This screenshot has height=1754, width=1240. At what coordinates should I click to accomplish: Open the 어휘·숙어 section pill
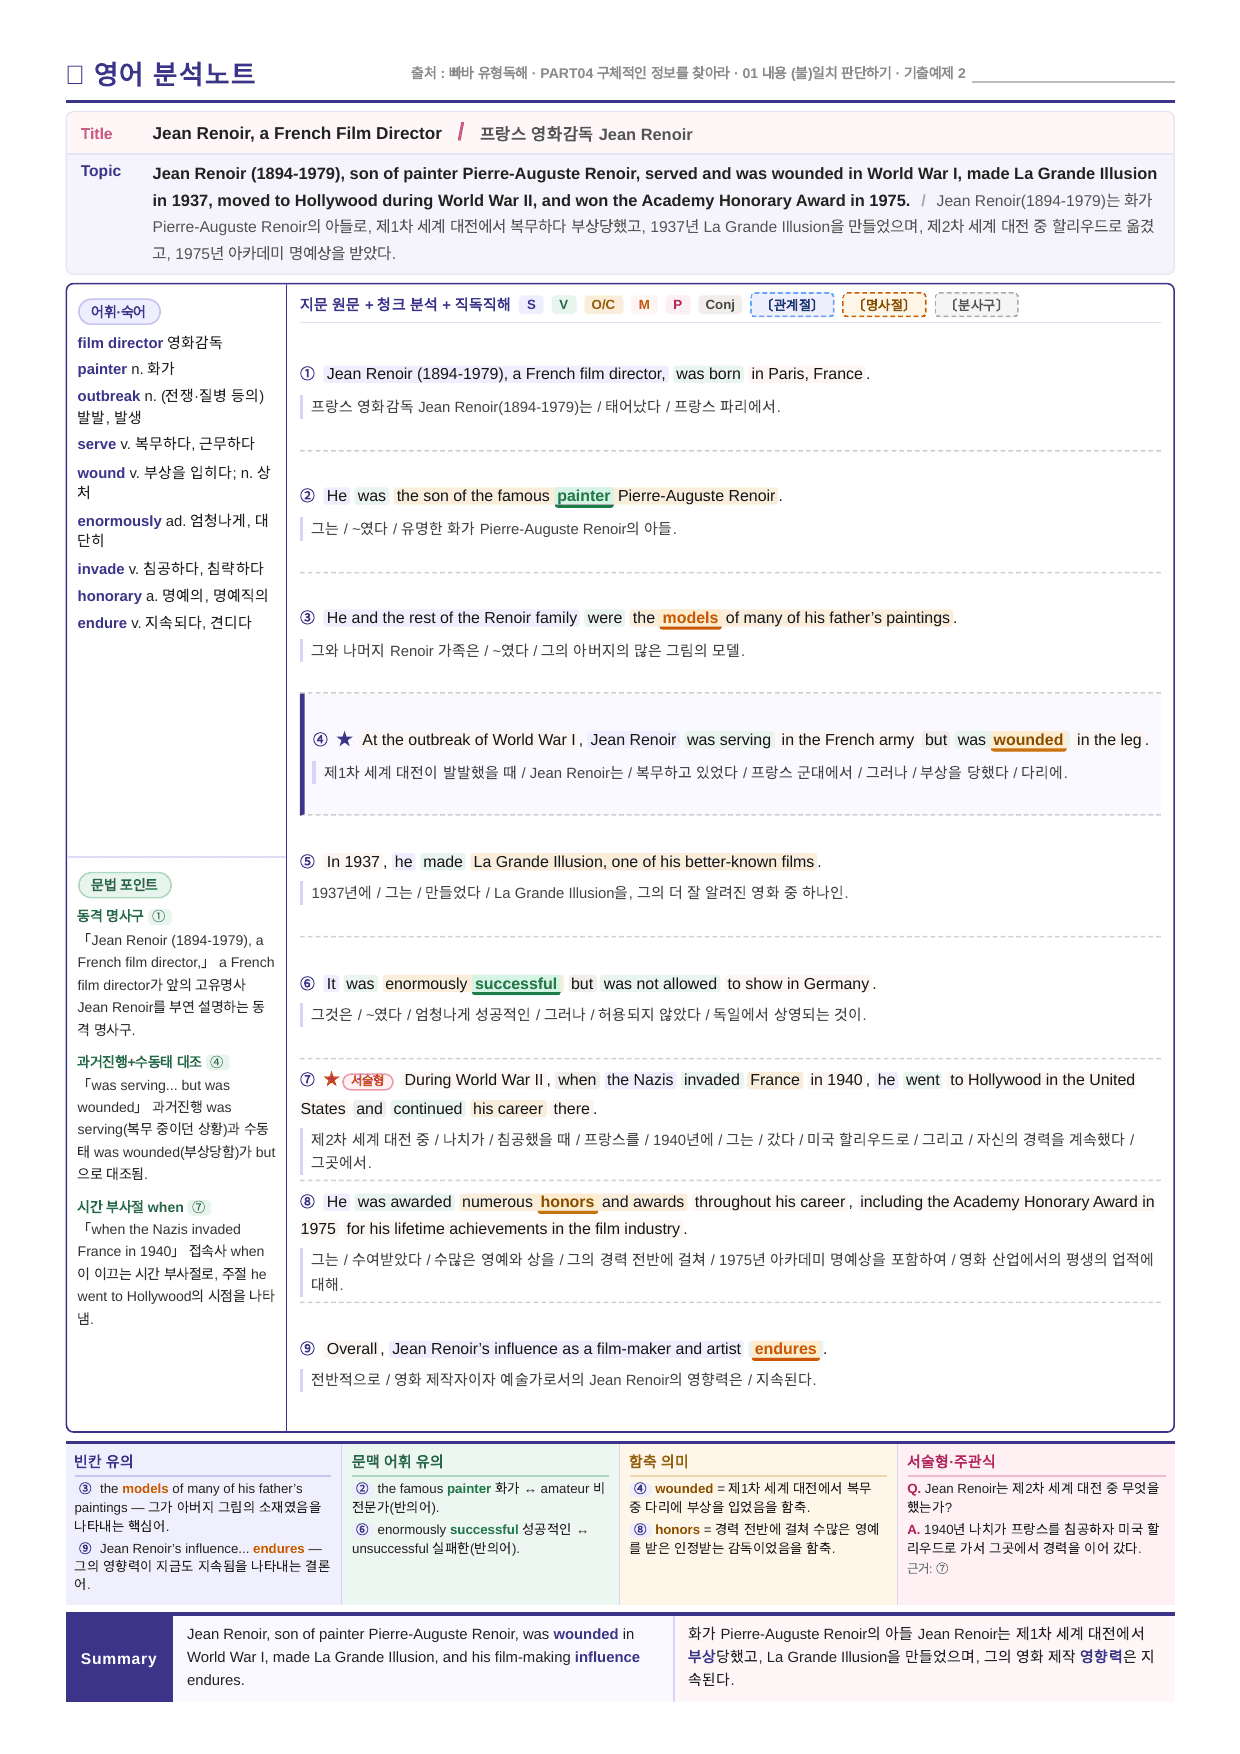pos(119,312)
